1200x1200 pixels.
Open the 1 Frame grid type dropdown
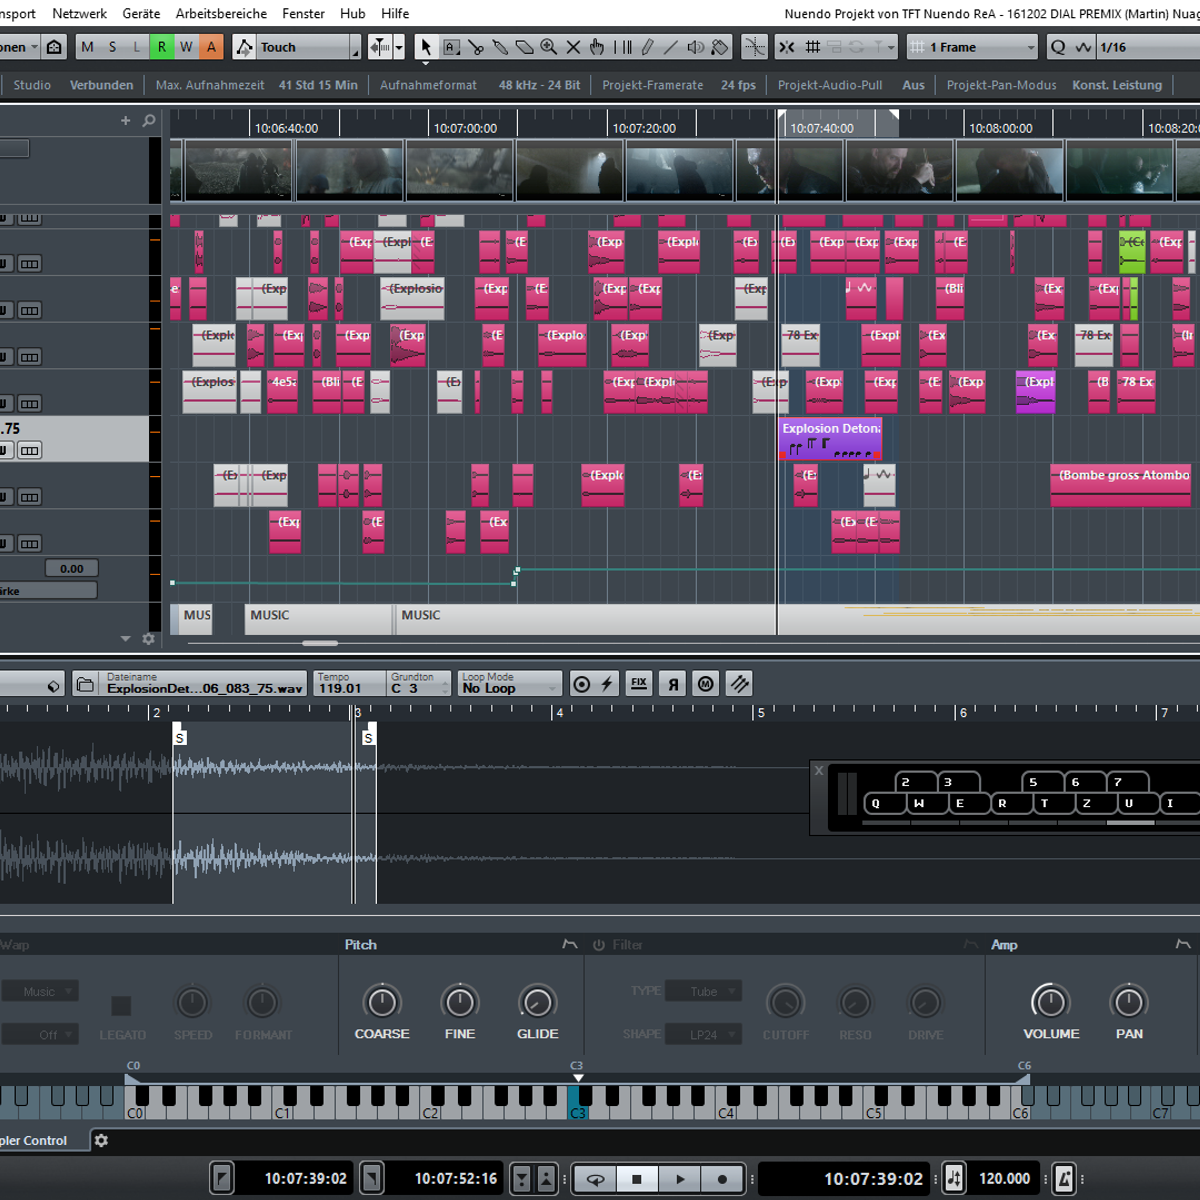(973, 47)
